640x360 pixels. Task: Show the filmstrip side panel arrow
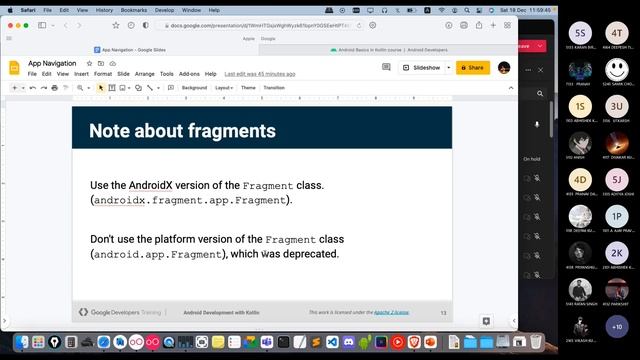(x=4, y=321)
